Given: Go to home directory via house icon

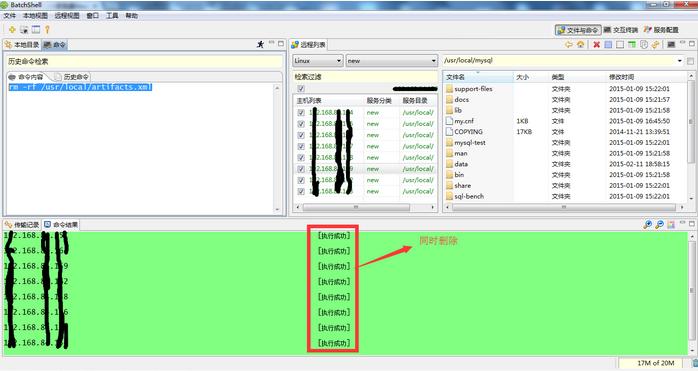Looking at the screenshot, I should click(x=580, y=45).
